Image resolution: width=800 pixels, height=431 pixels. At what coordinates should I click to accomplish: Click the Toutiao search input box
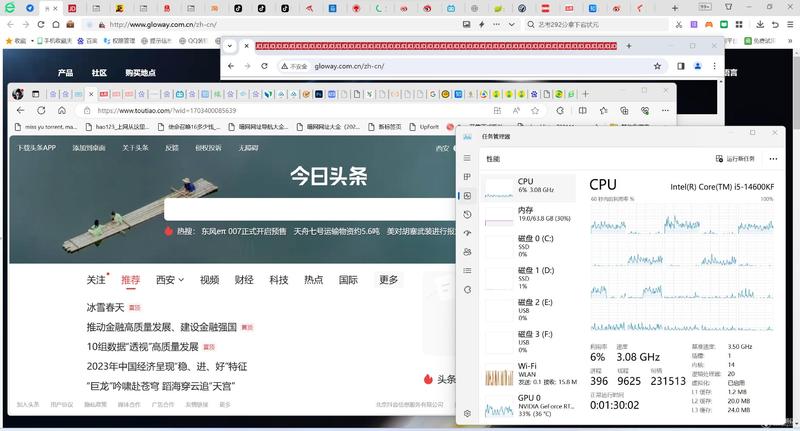311,209
